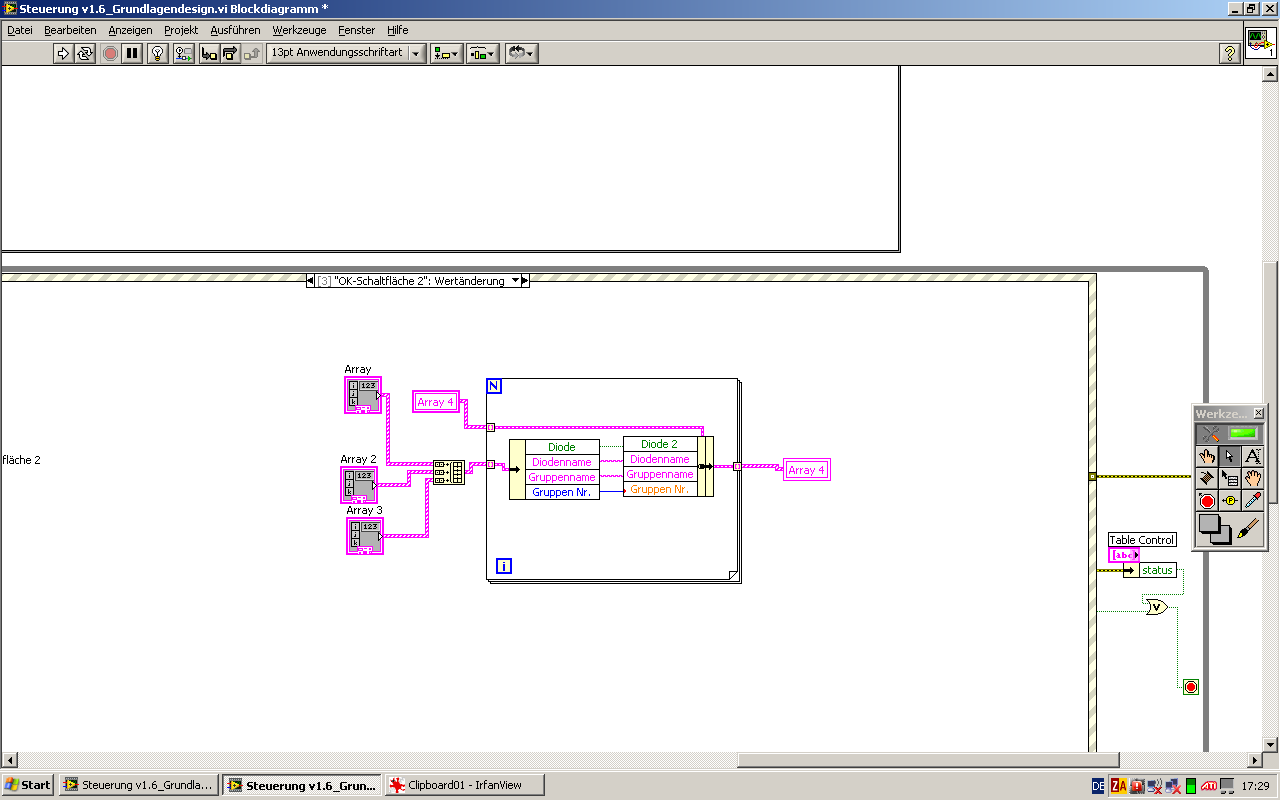
Task: Select Diode element in Unbundle By Name
Action: [562, 447]
